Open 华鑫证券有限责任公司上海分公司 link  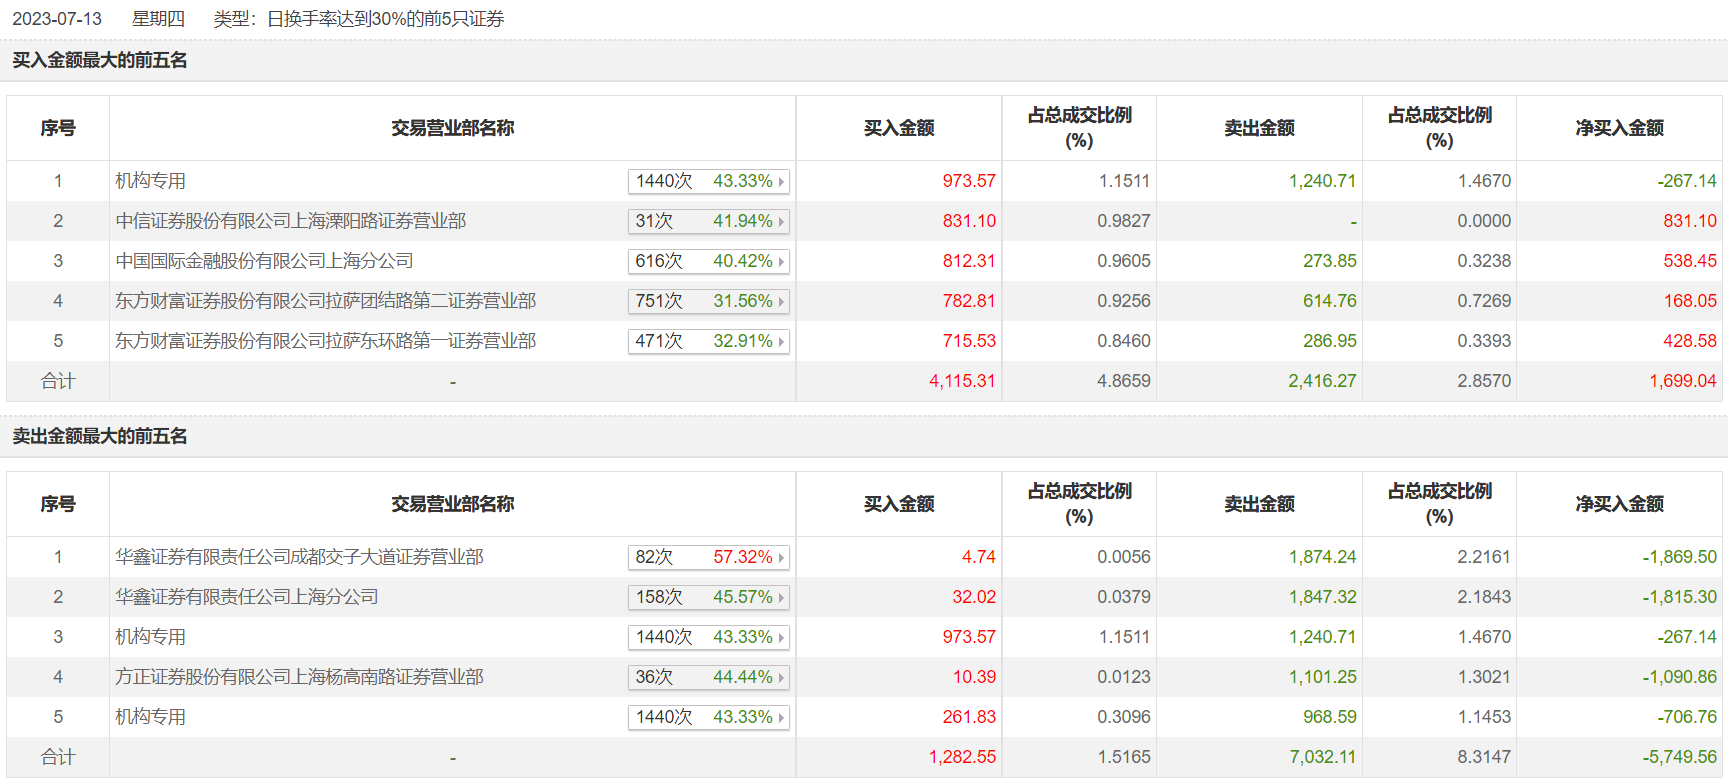click(x=247, y=597)
